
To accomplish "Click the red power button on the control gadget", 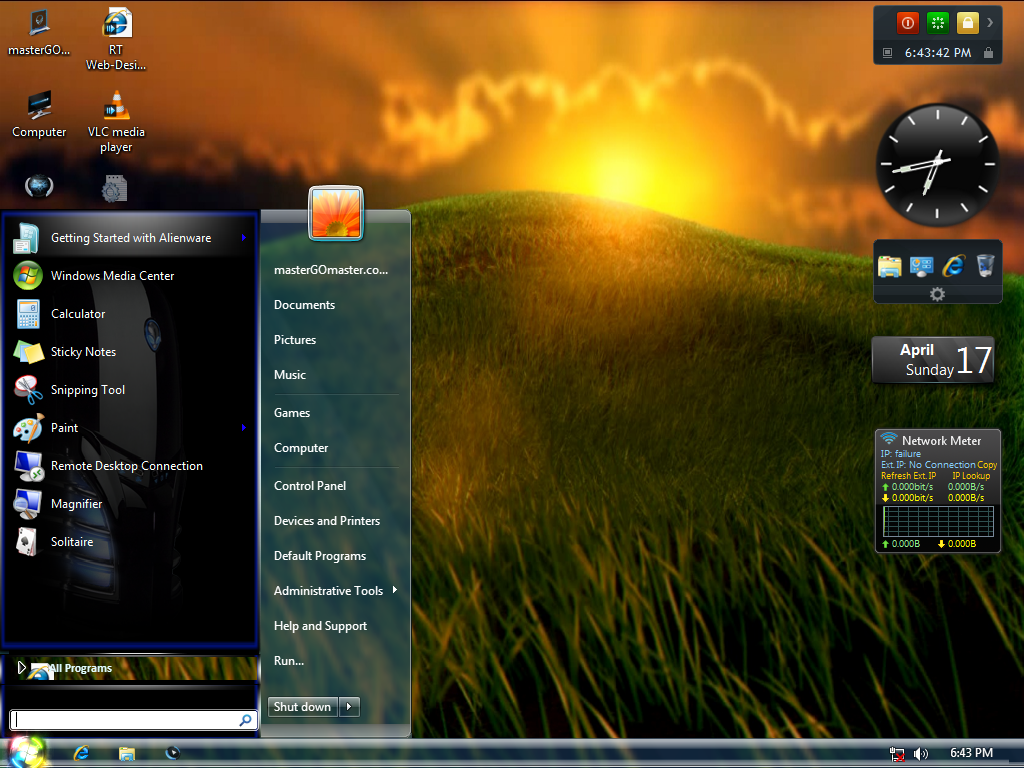I will click(907, 23).
